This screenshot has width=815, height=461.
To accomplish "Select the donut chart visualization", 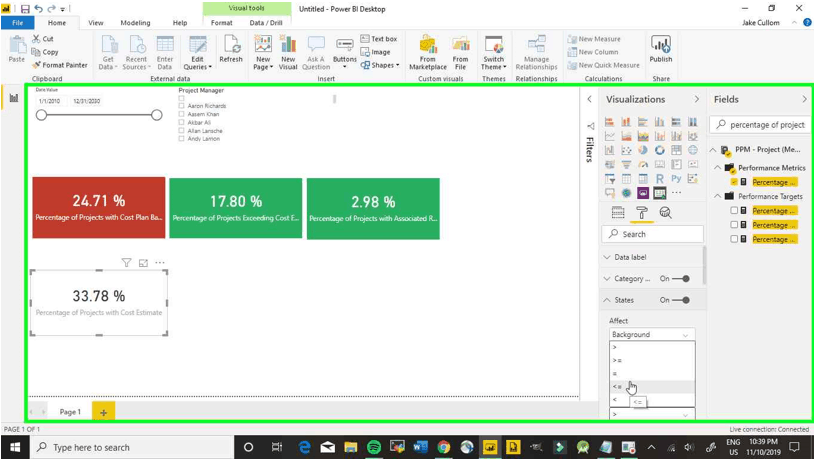I will pyautogui.click(x=660, y=150).
